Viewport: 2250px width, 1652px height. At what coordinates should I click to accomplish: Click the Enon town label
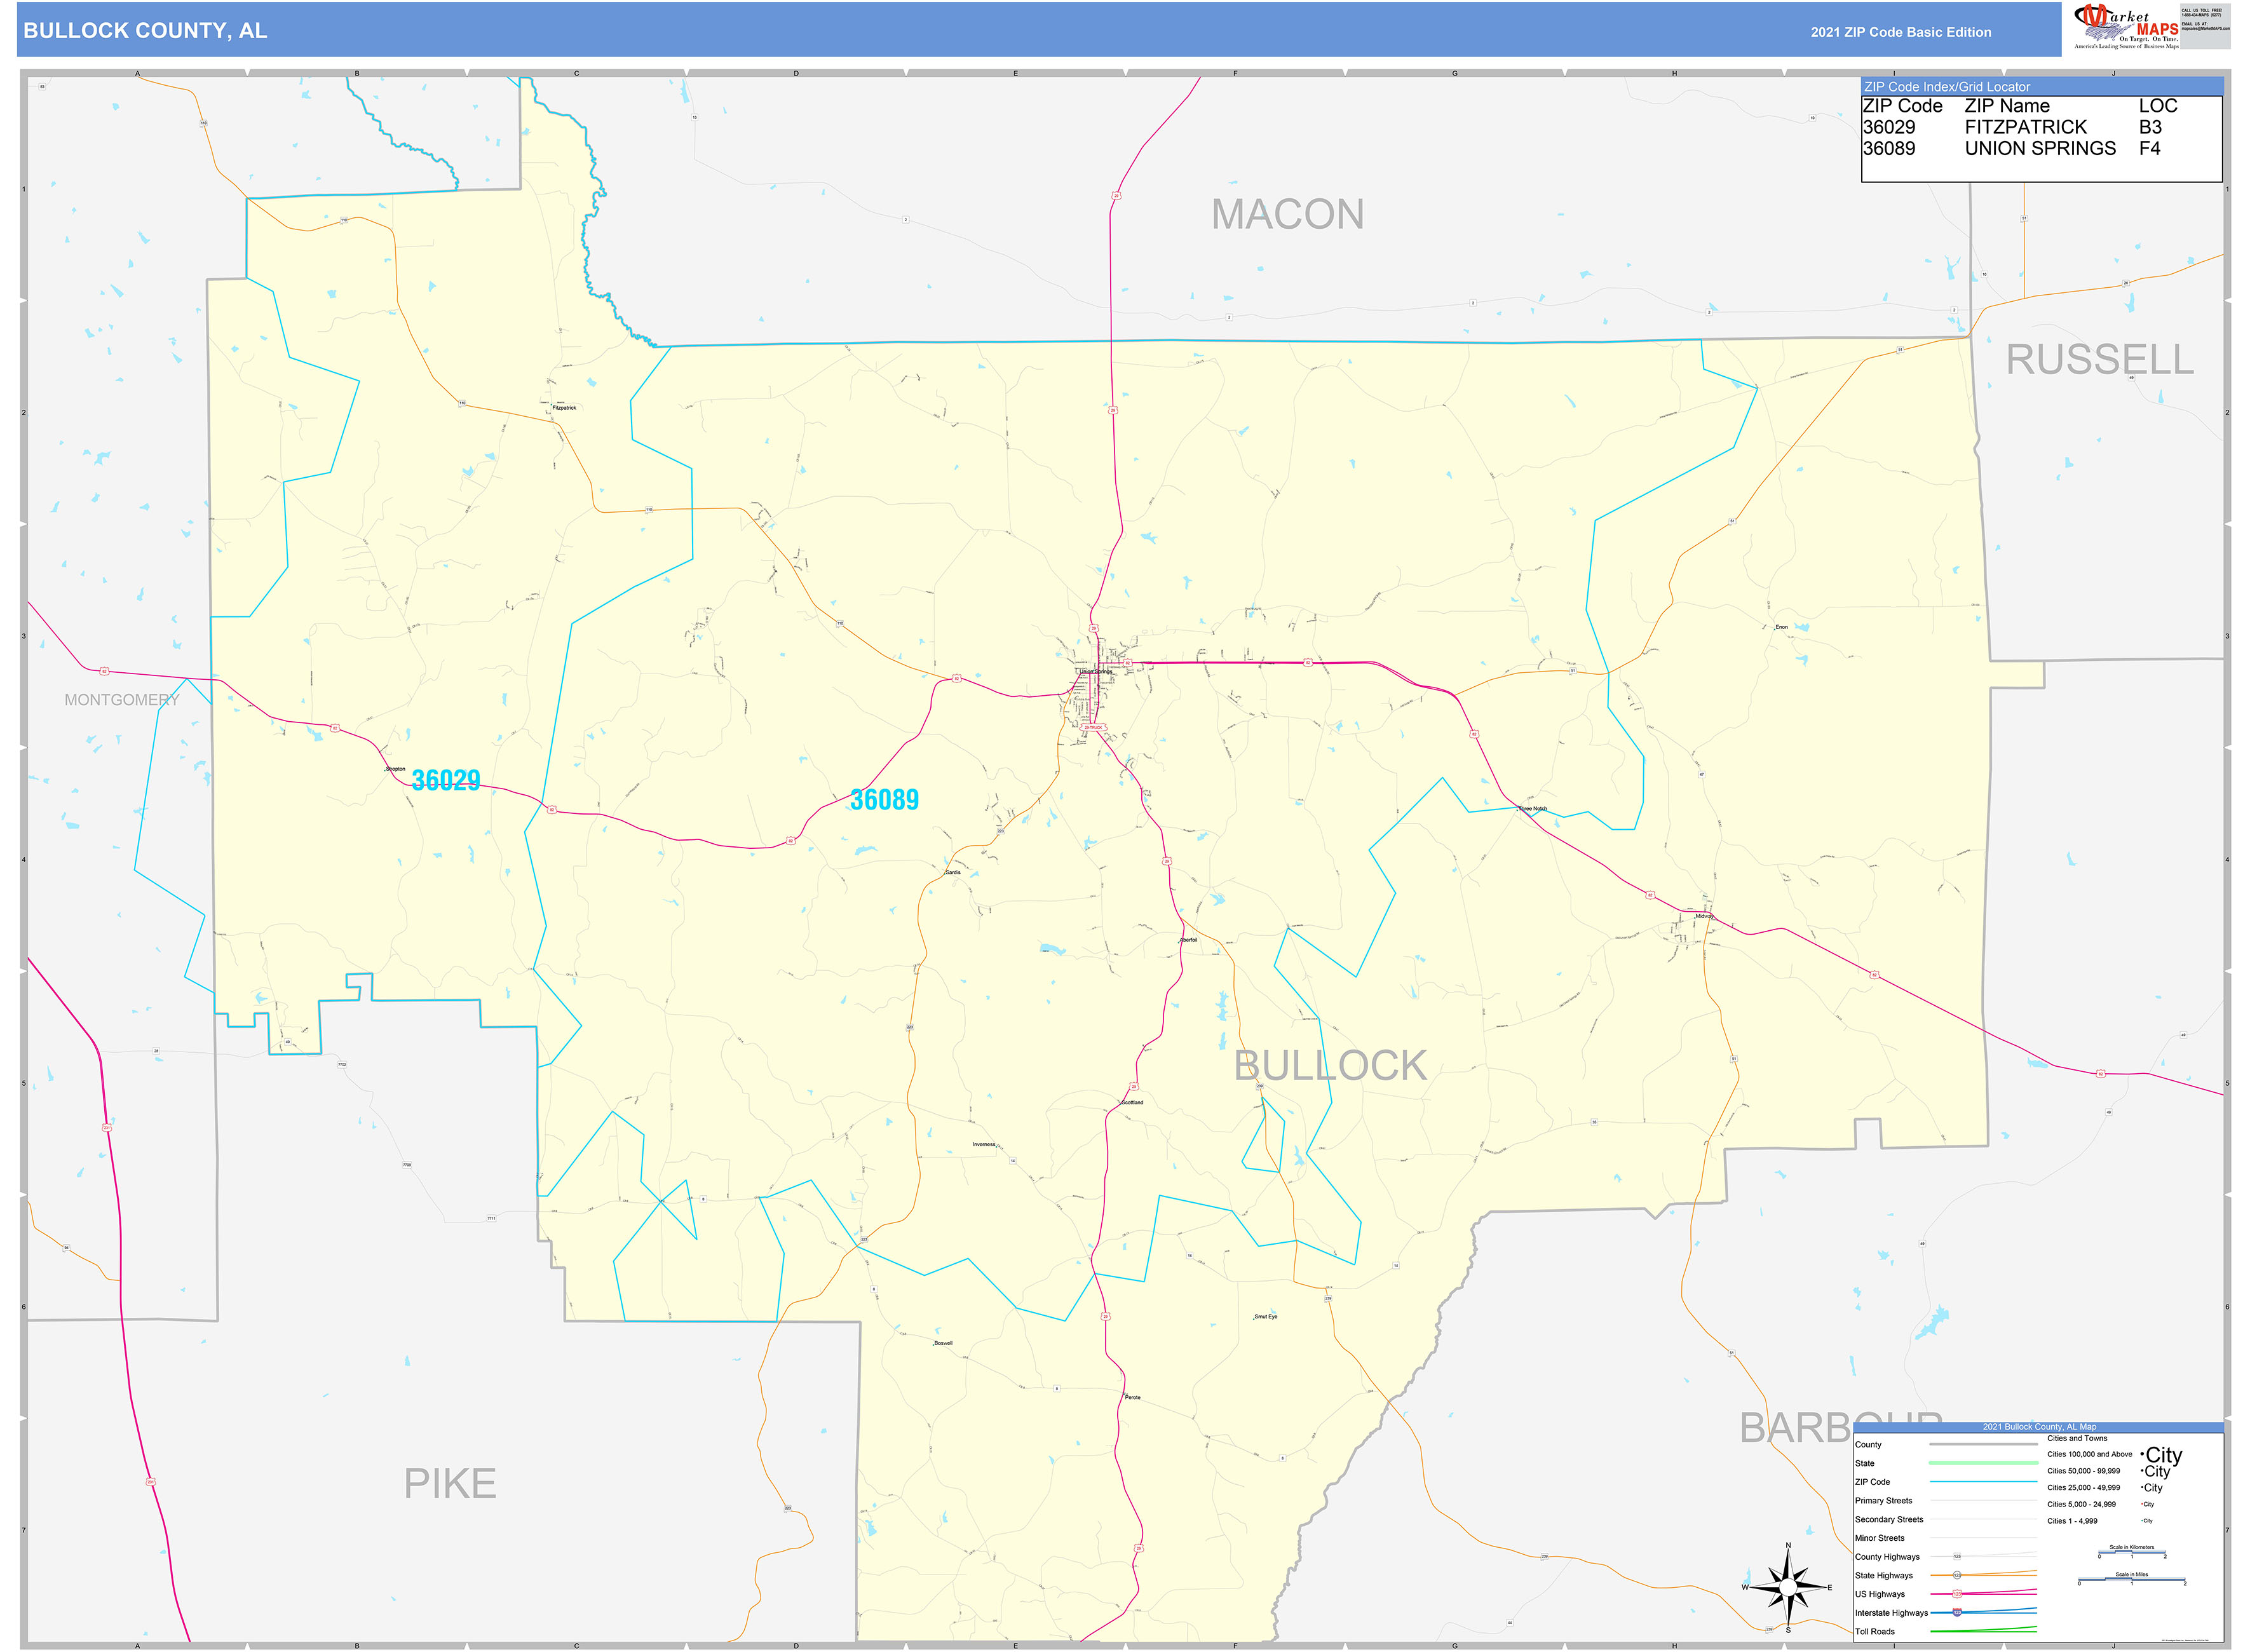pyautogui.click(x=1781, y=627)
